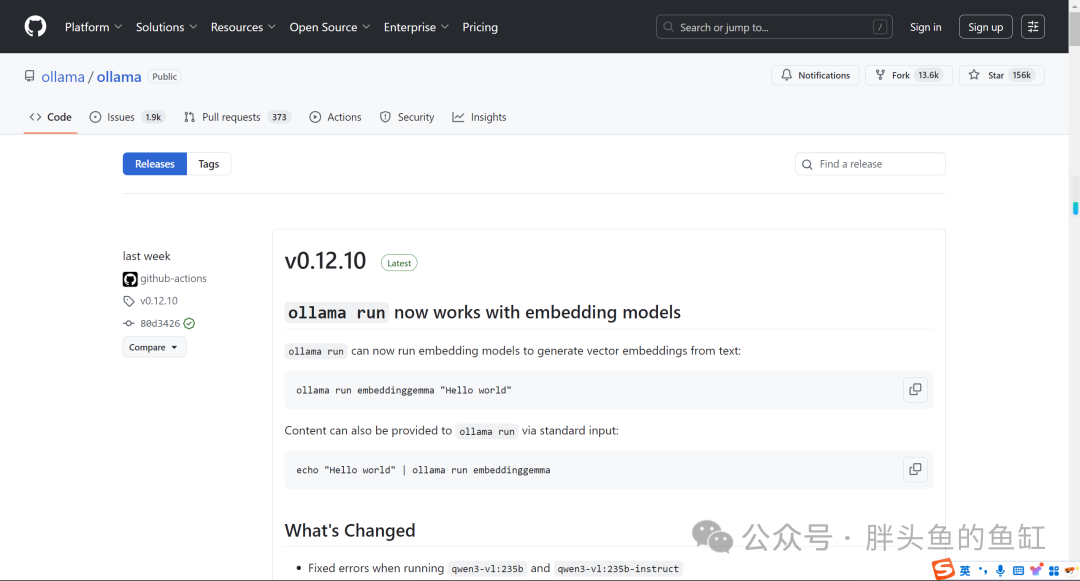Open the 80d3426 commit link

point(160,324)
